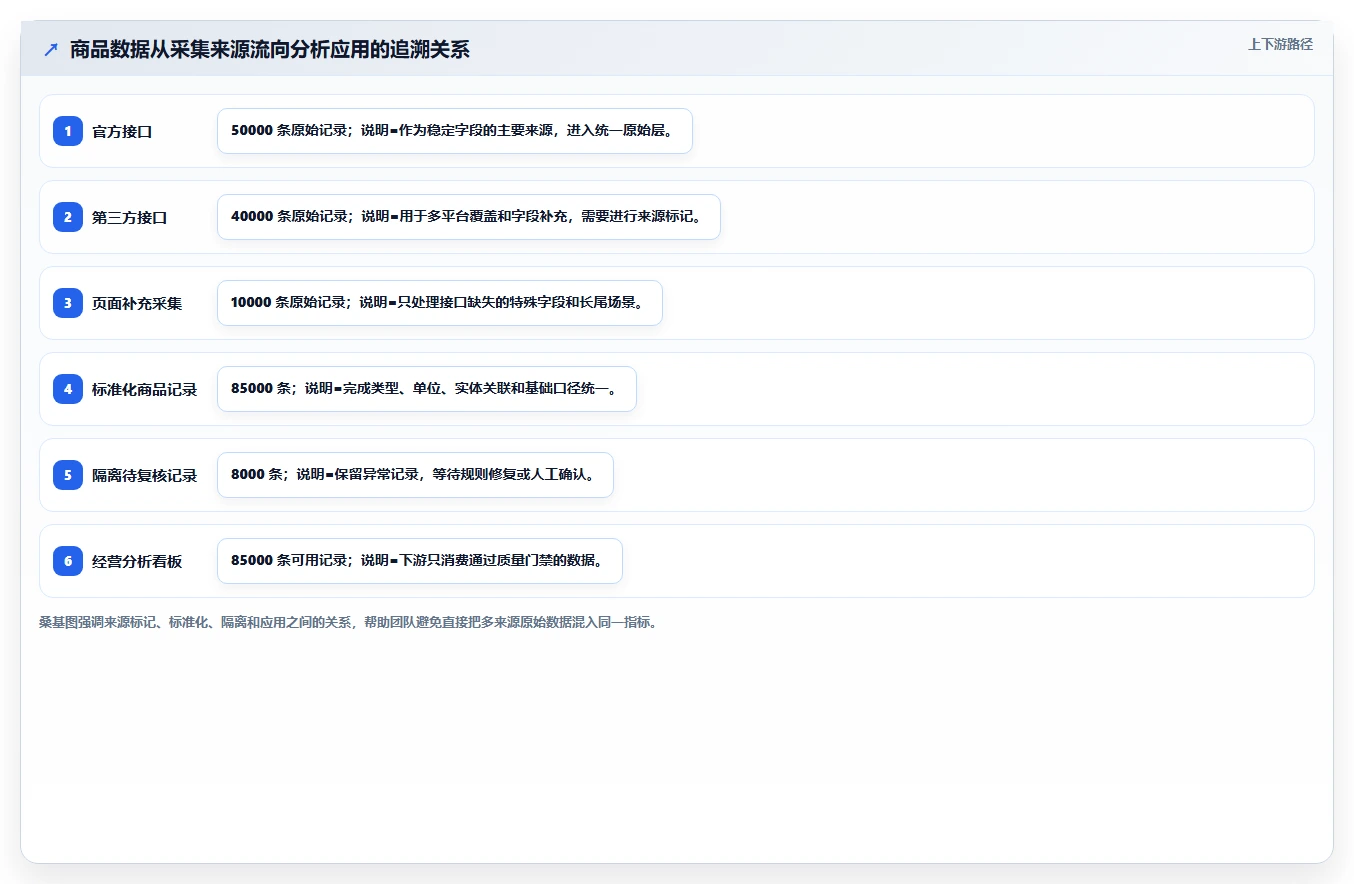Select the number 6 badge for 经营分析看板
Viewport: 1354px width, 884px height.
(68, 561)
